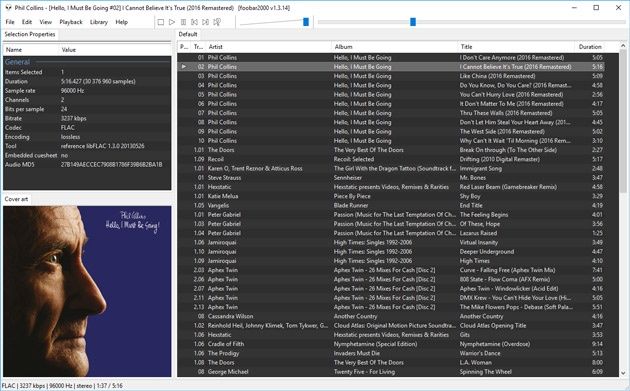Open the Playback menu
Image resolution: width=630 pixels, height=391 pixels.
(x=71, y=22)
